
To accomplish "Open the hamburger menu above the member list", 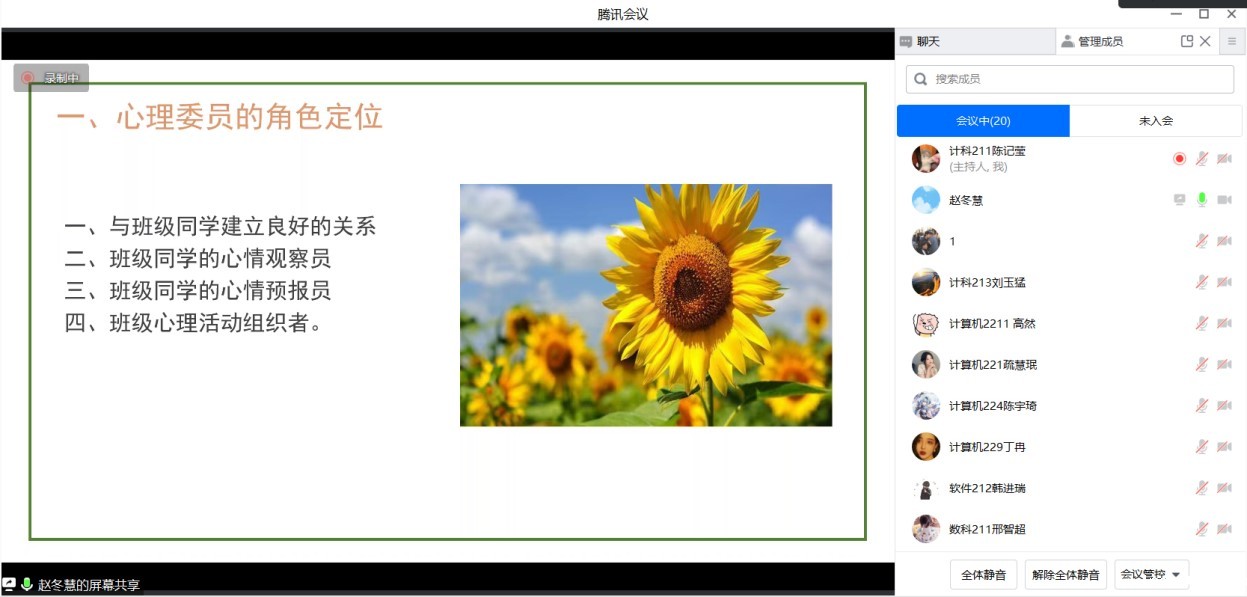I will click(x=1232, y=41).
